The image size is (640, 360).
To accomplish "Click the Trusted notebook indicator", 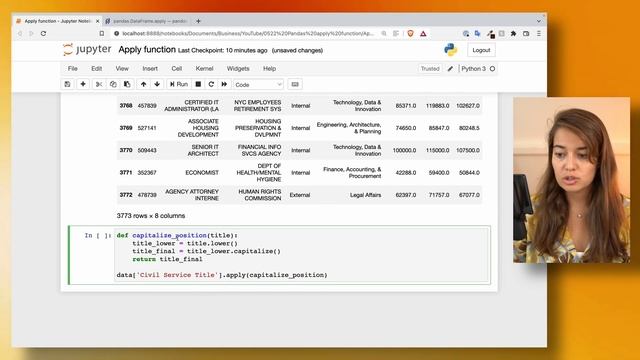I will [x=430, y=69].
